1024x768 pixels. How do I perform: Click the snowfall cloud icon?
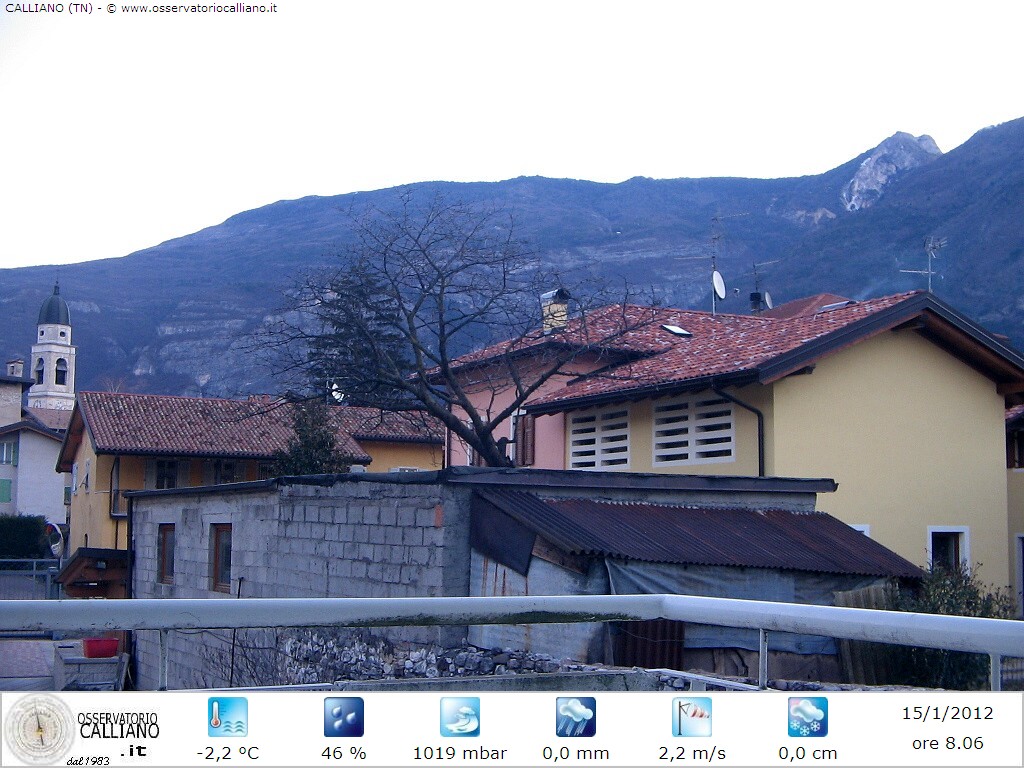coord(808,717)
